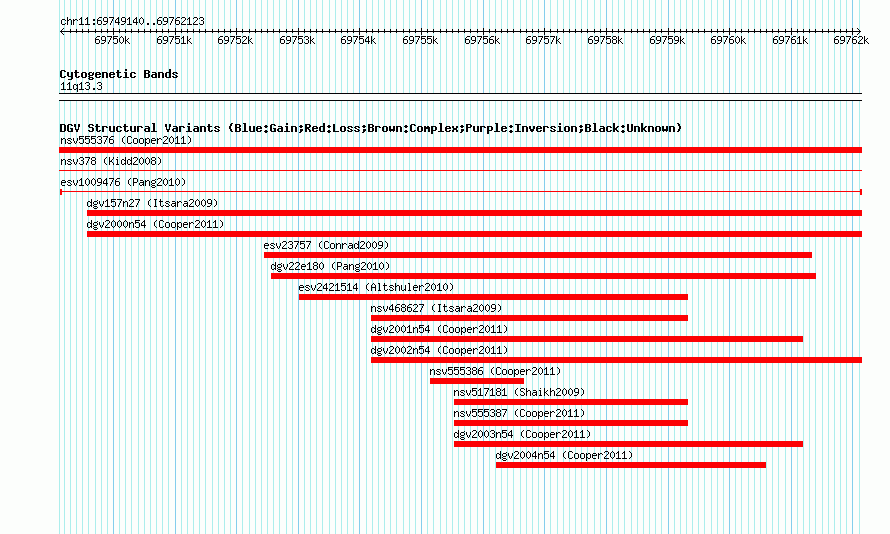
Task: Select the red bar under esv2421514
Action: point(493,297)
